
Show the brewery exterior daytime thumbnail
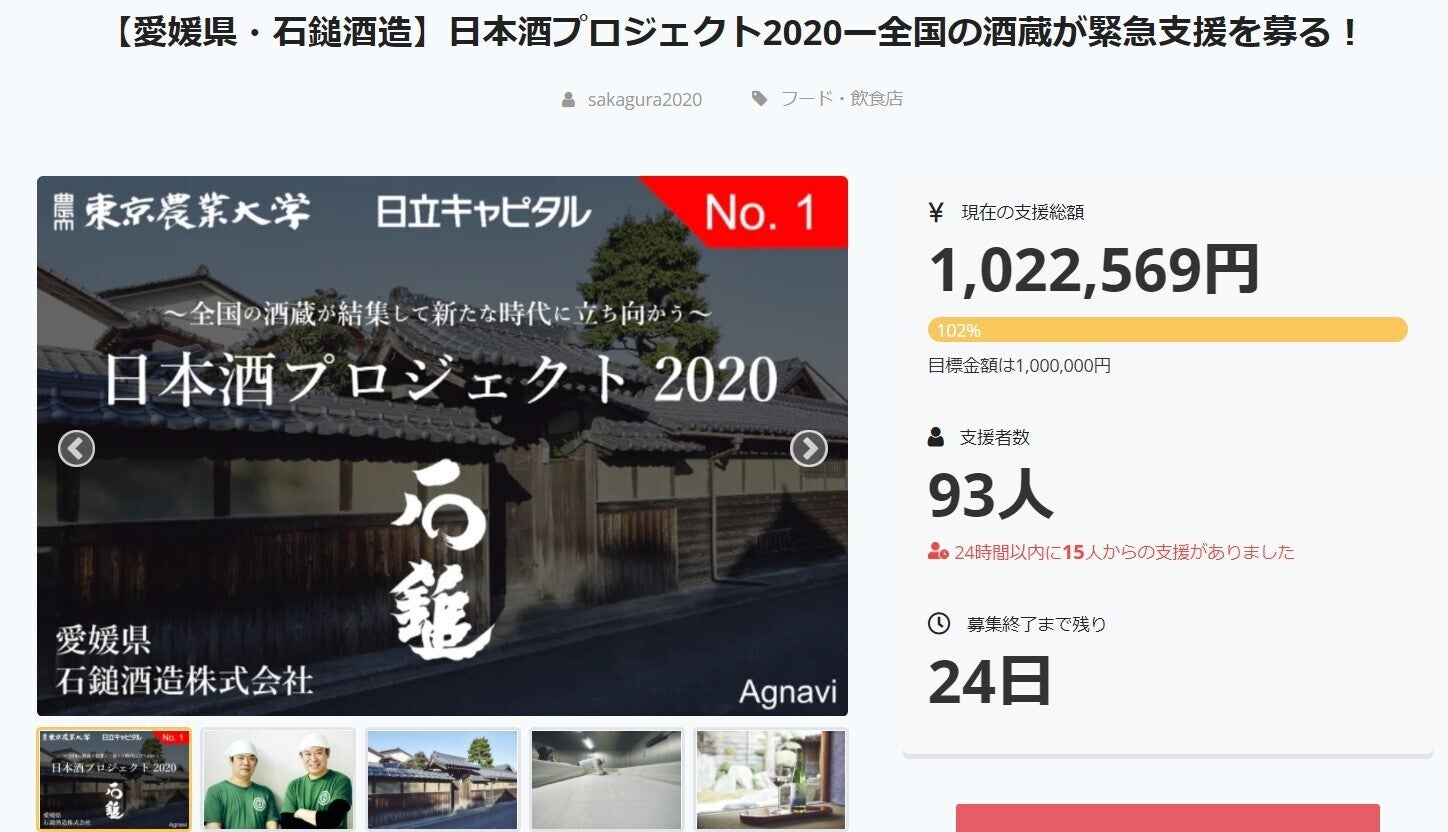[x=442, y=780]
